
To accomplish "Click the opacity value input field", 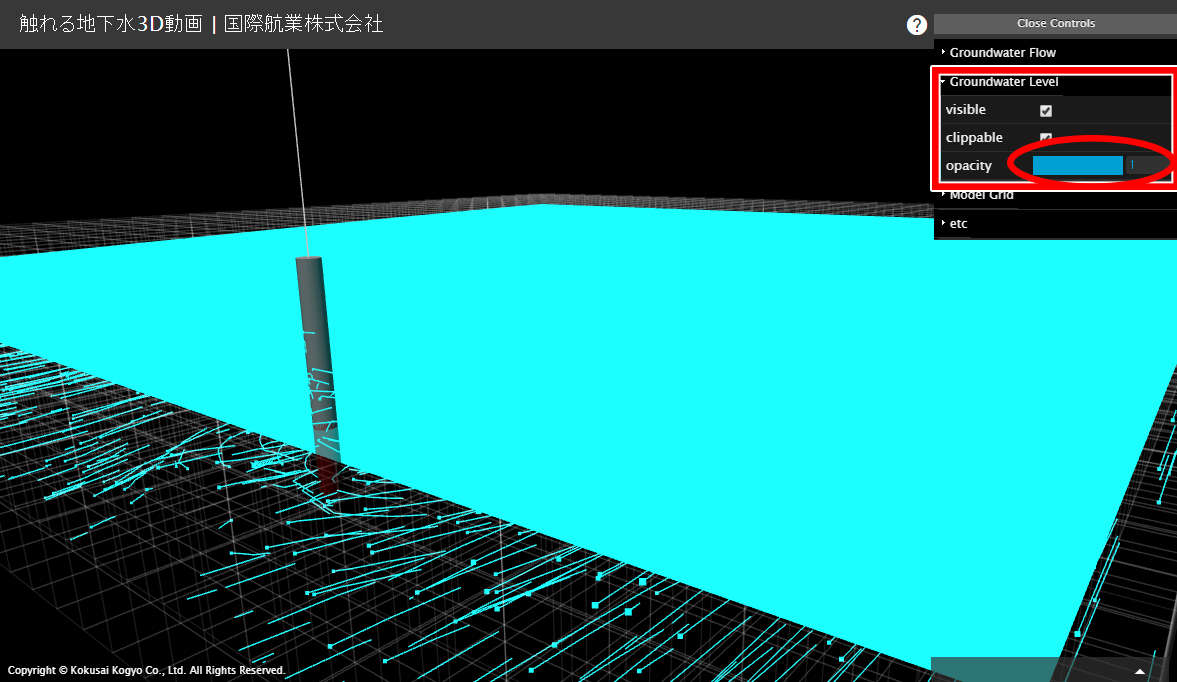I will click(1147, 166).
